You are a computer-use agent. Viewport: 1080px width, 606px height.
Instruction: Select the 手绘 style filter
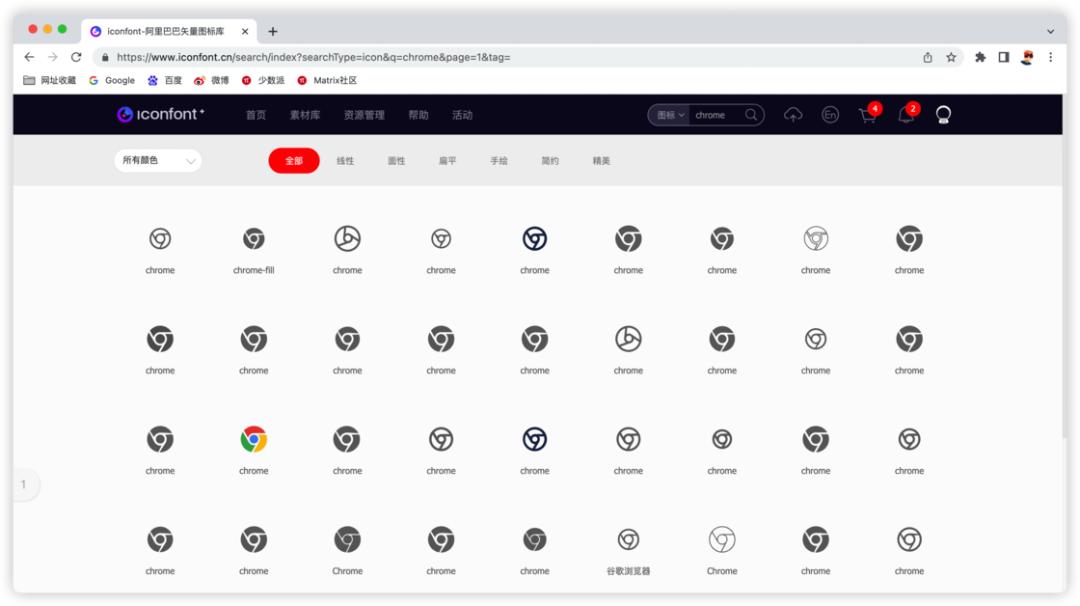point(499,160)
